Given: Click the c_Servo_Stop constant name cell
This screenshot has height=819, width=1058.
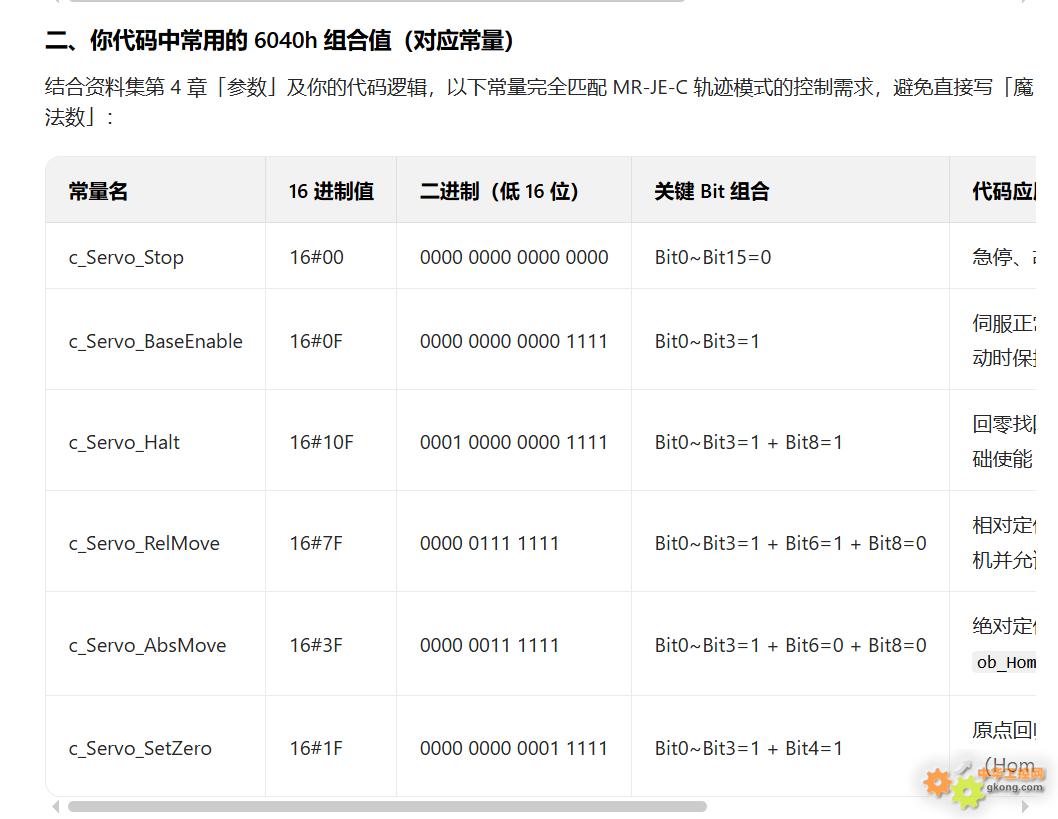Looking at the screenshot, I should [126, 257].
